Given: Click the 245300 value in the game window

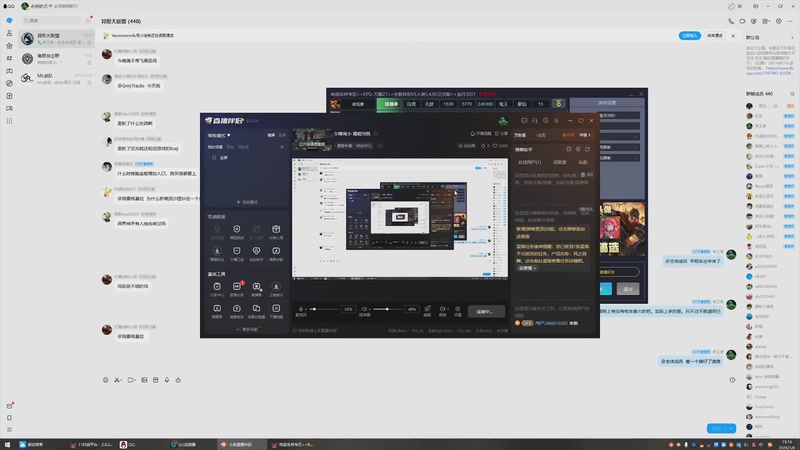Looking at the screenshot, I should click(485, 104).
